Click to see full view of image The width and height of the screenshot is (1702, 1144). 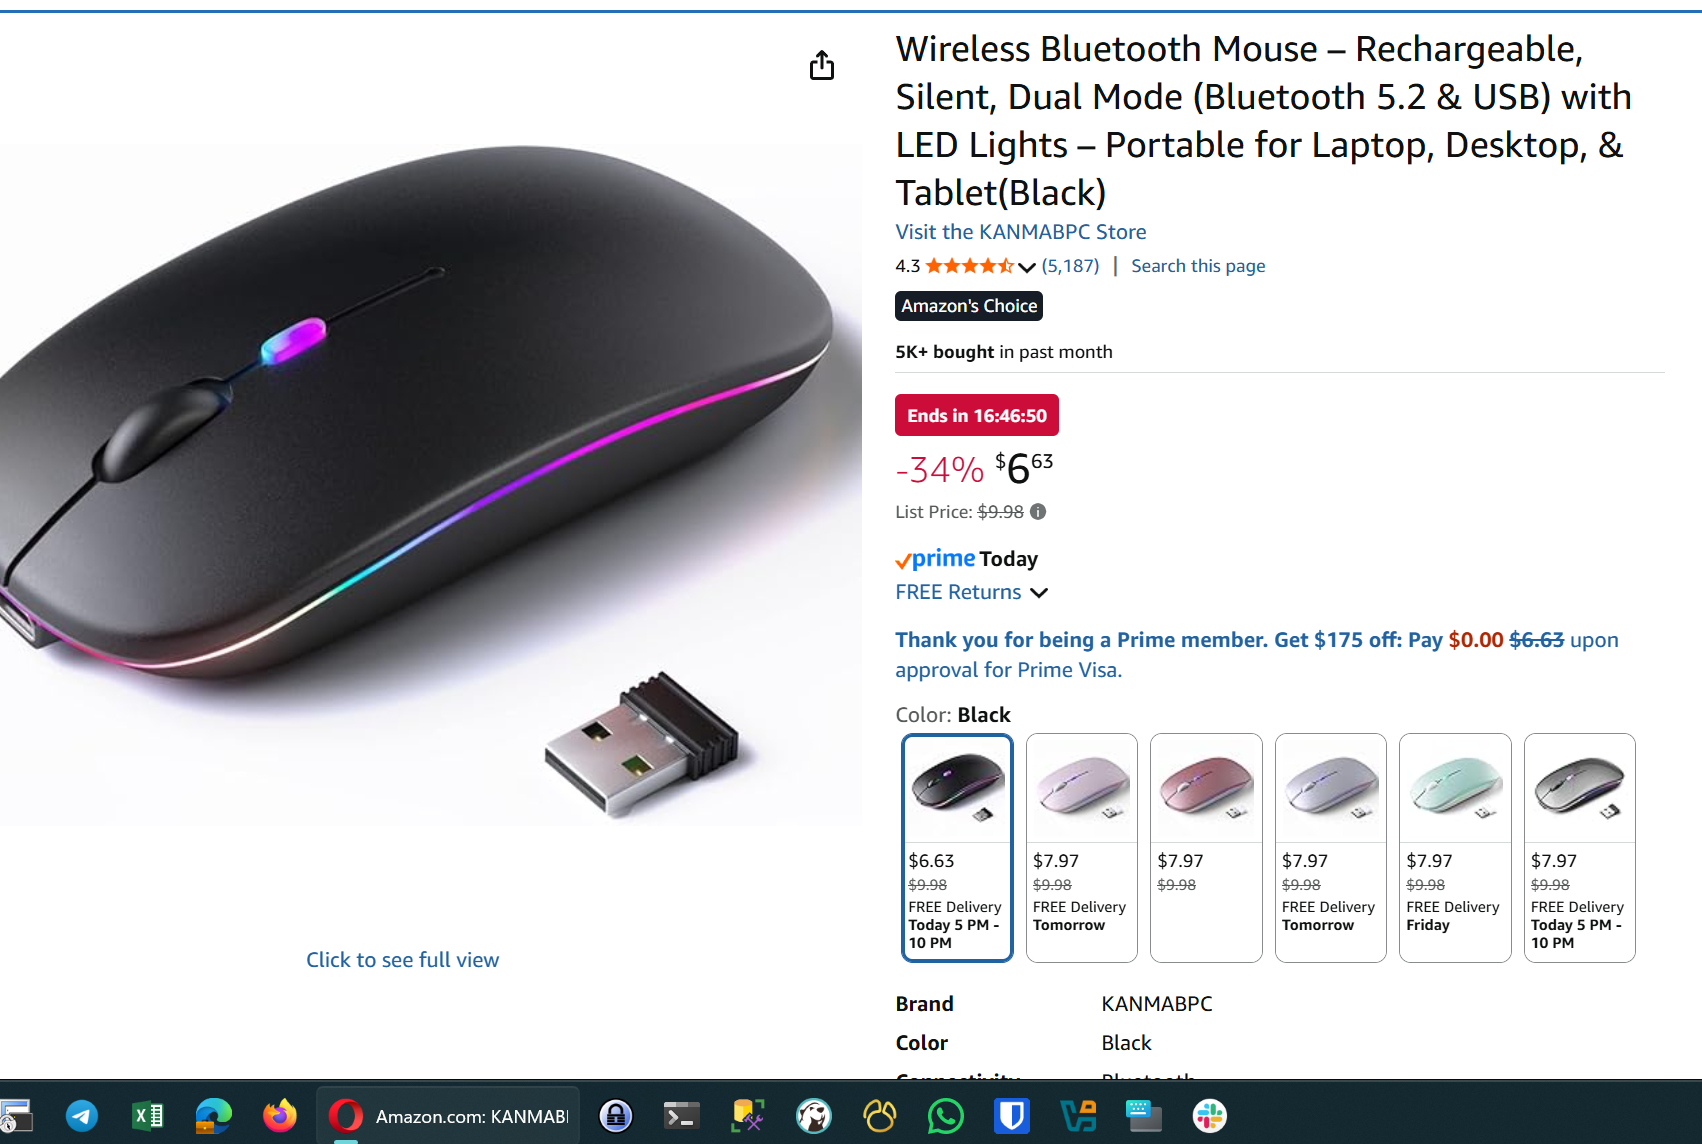(x=402, y=960)
